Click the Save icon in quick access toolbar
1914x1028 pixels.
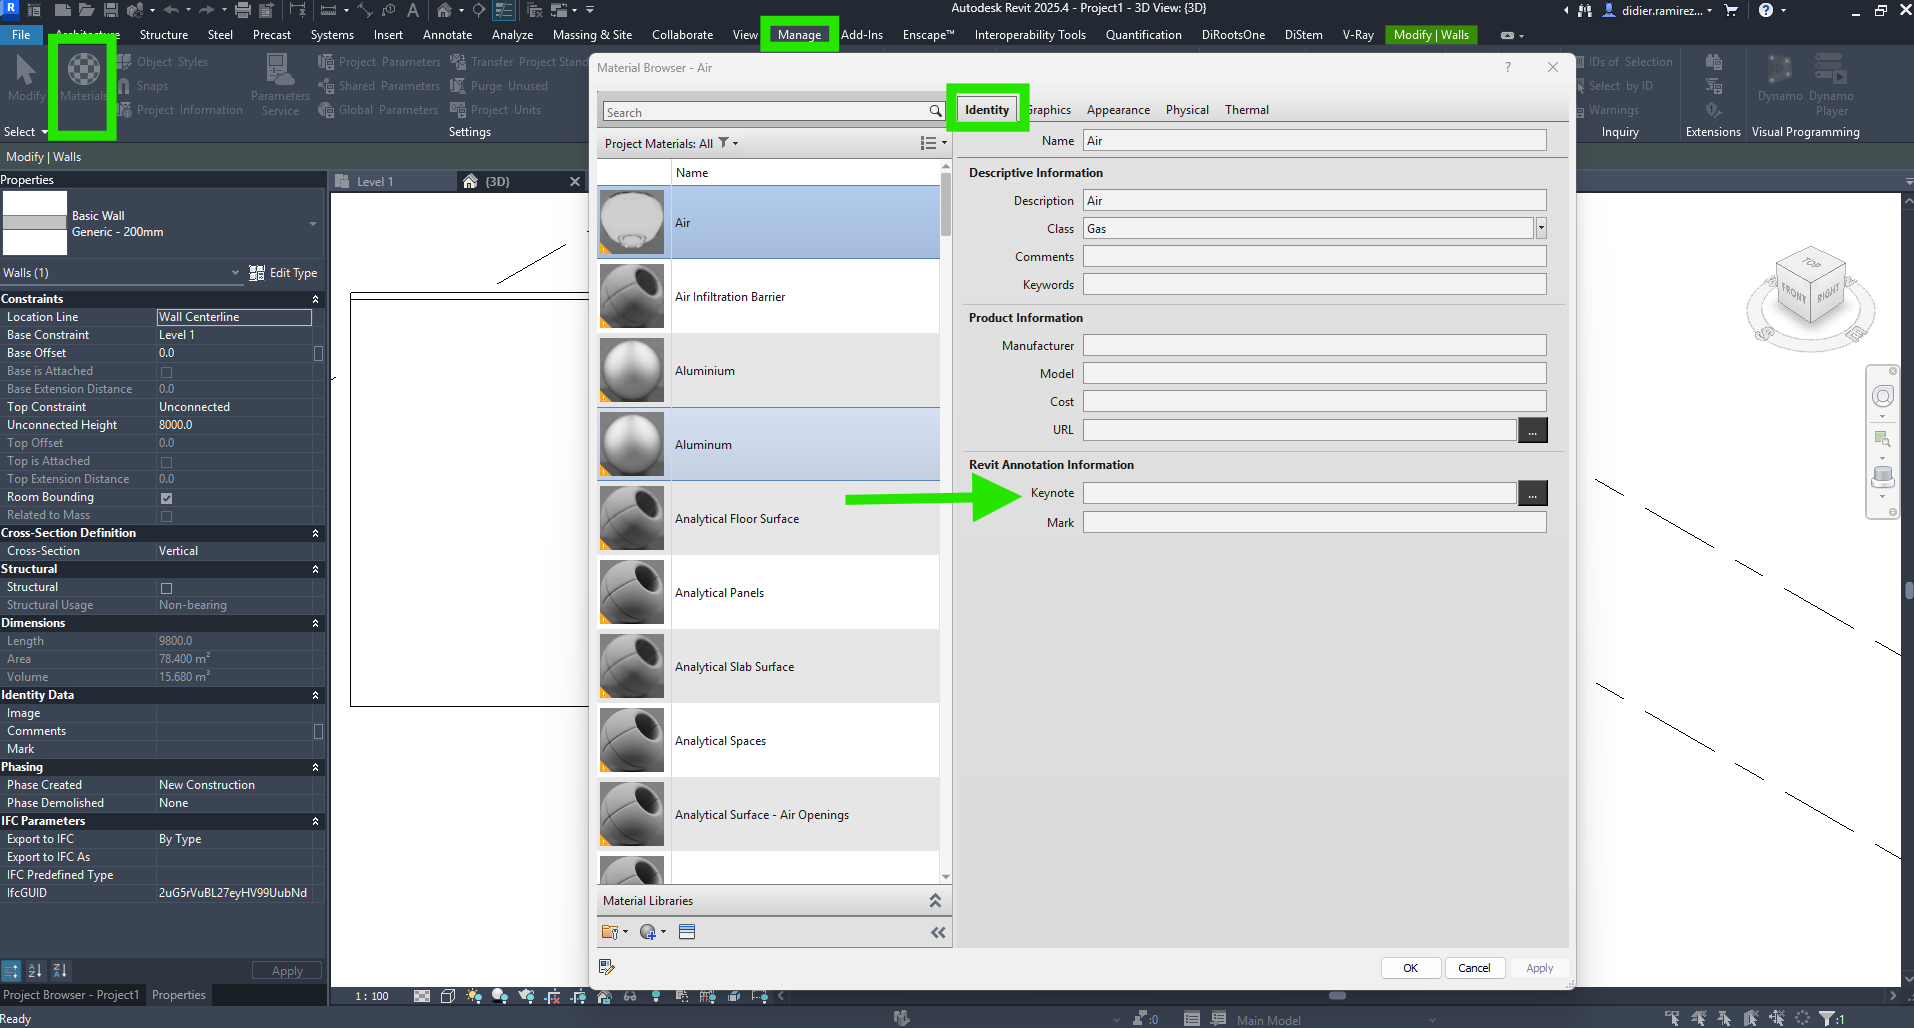[x=111, y=10]
